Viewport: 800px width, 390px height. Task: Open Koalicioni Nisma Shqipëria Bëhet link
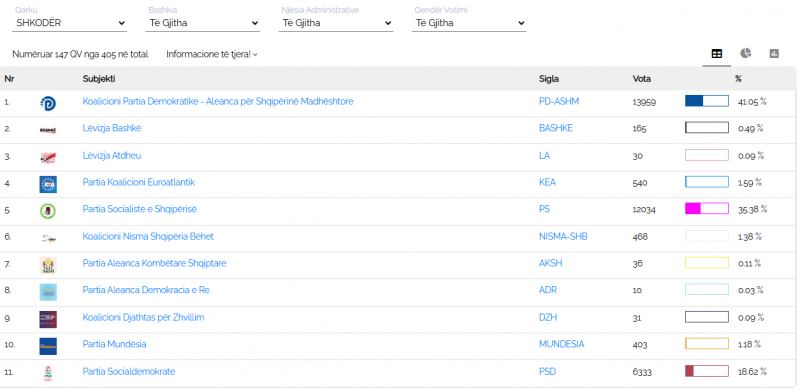point(148,236)
